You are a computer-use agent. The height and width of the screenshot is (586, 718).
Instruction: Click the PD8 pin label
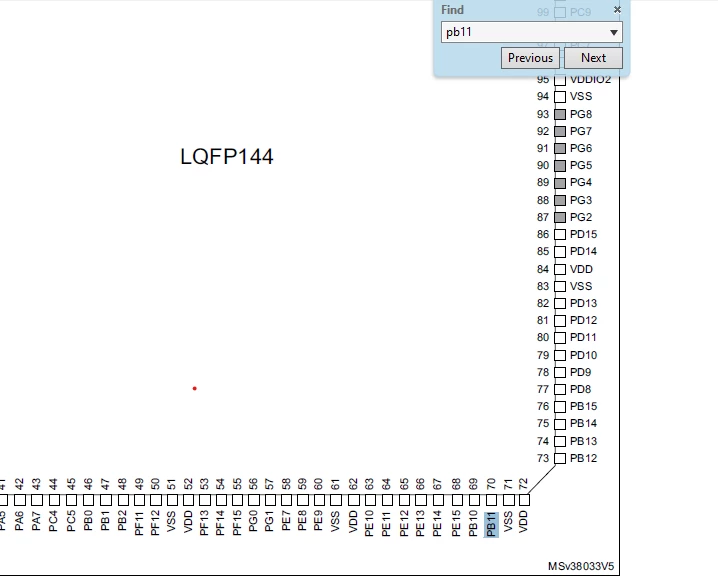coord(581,389)
